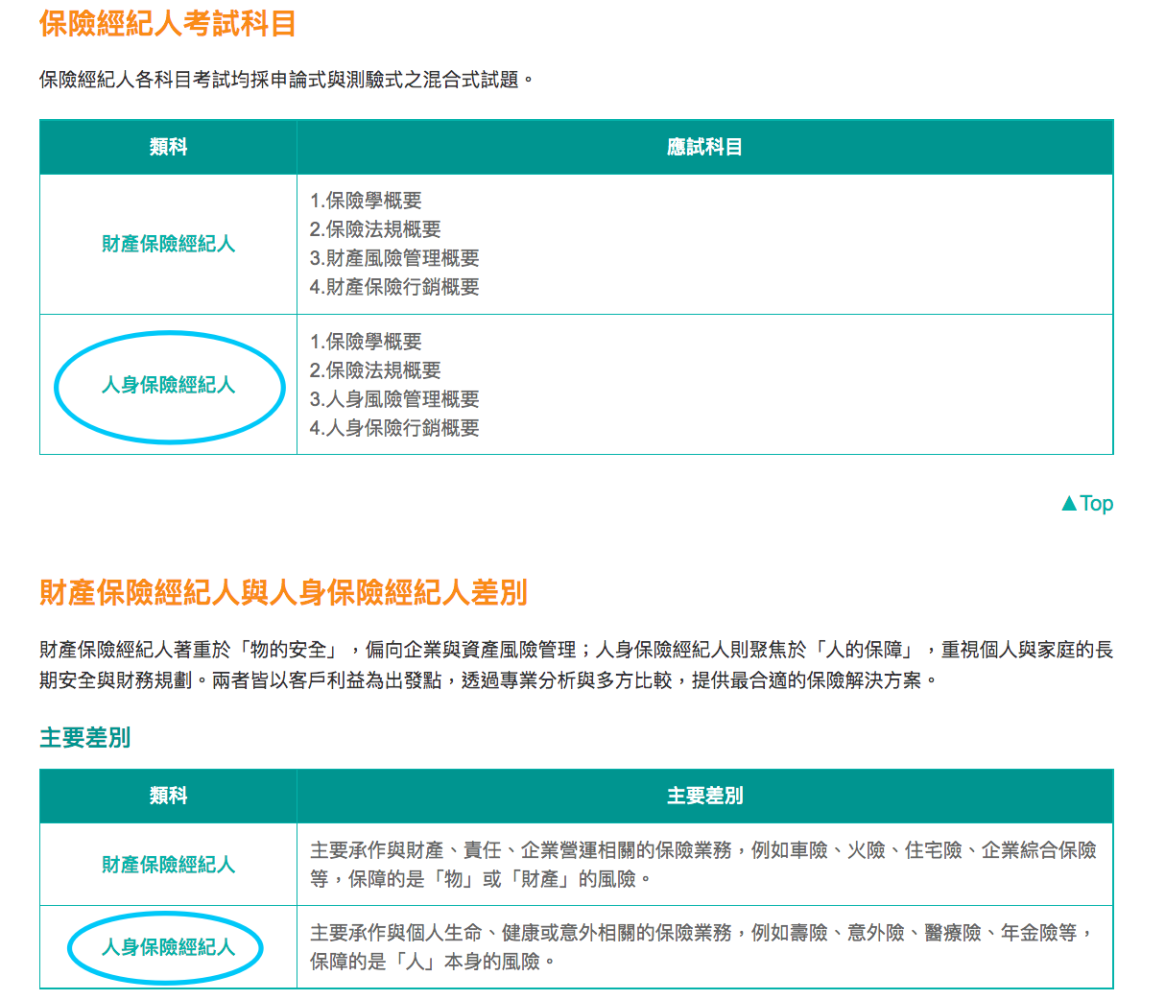Click 2.保險法規概要 under 人身保險經紀人
1165x1000 pixels.
(375, 371)
